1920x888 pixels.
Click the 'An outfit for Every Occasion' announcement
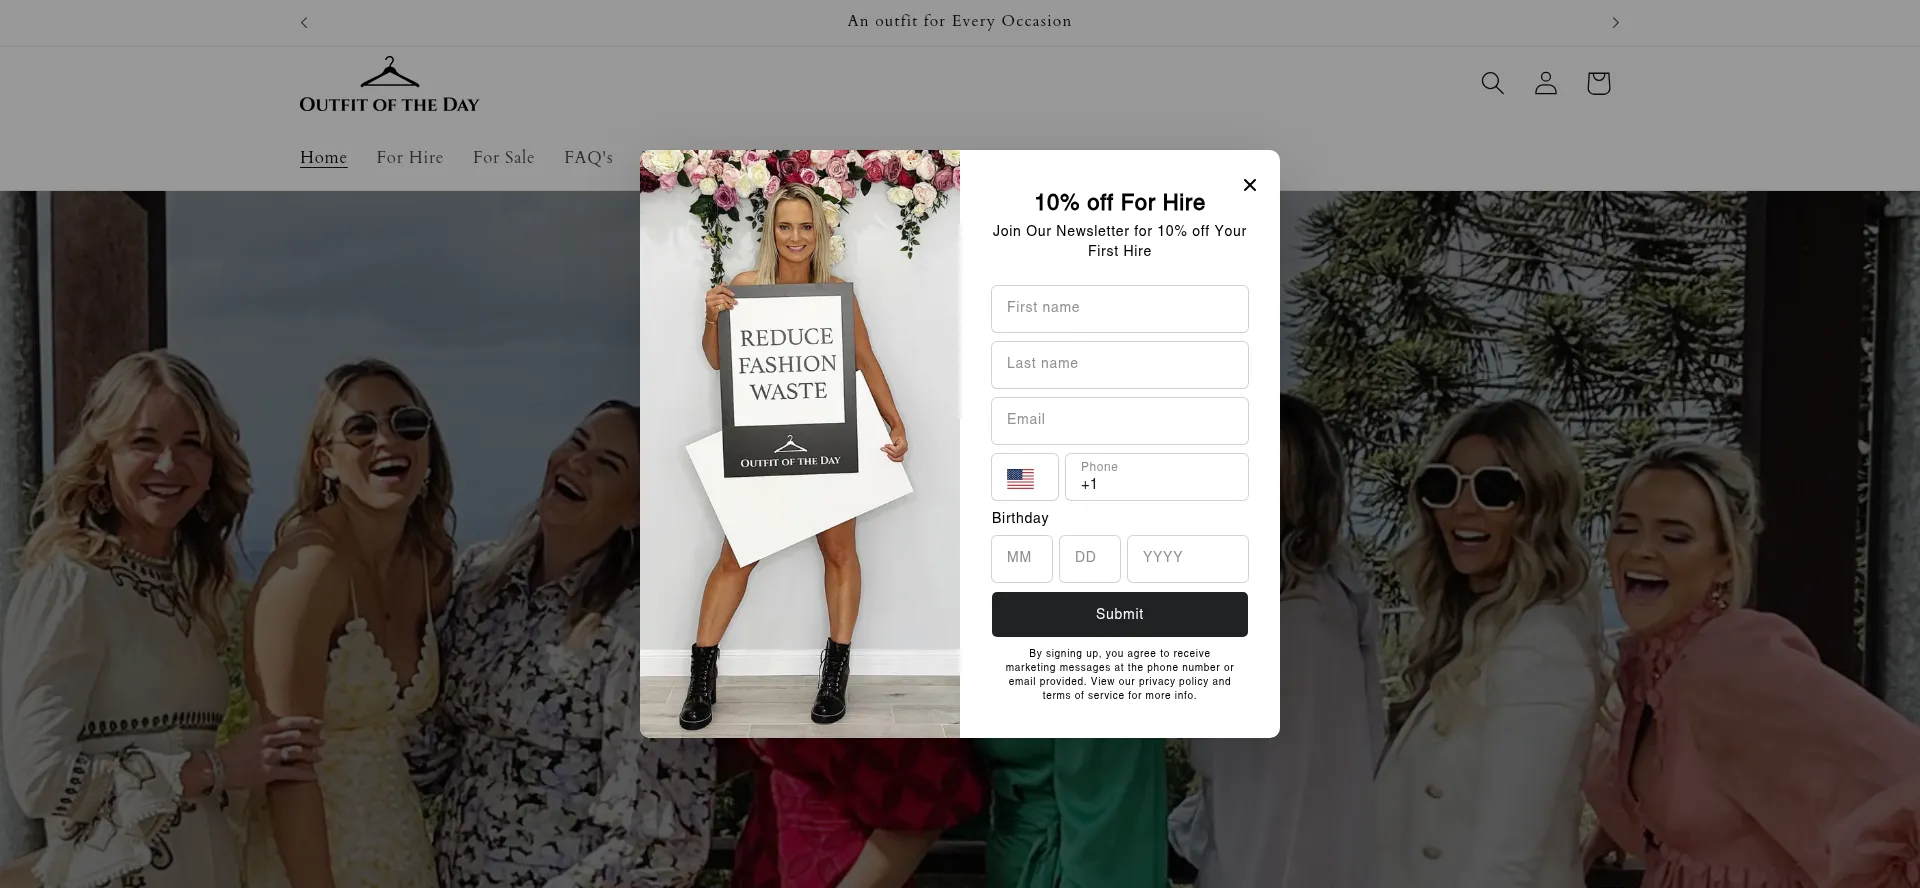pyautogui.click(x=959, y=22)
